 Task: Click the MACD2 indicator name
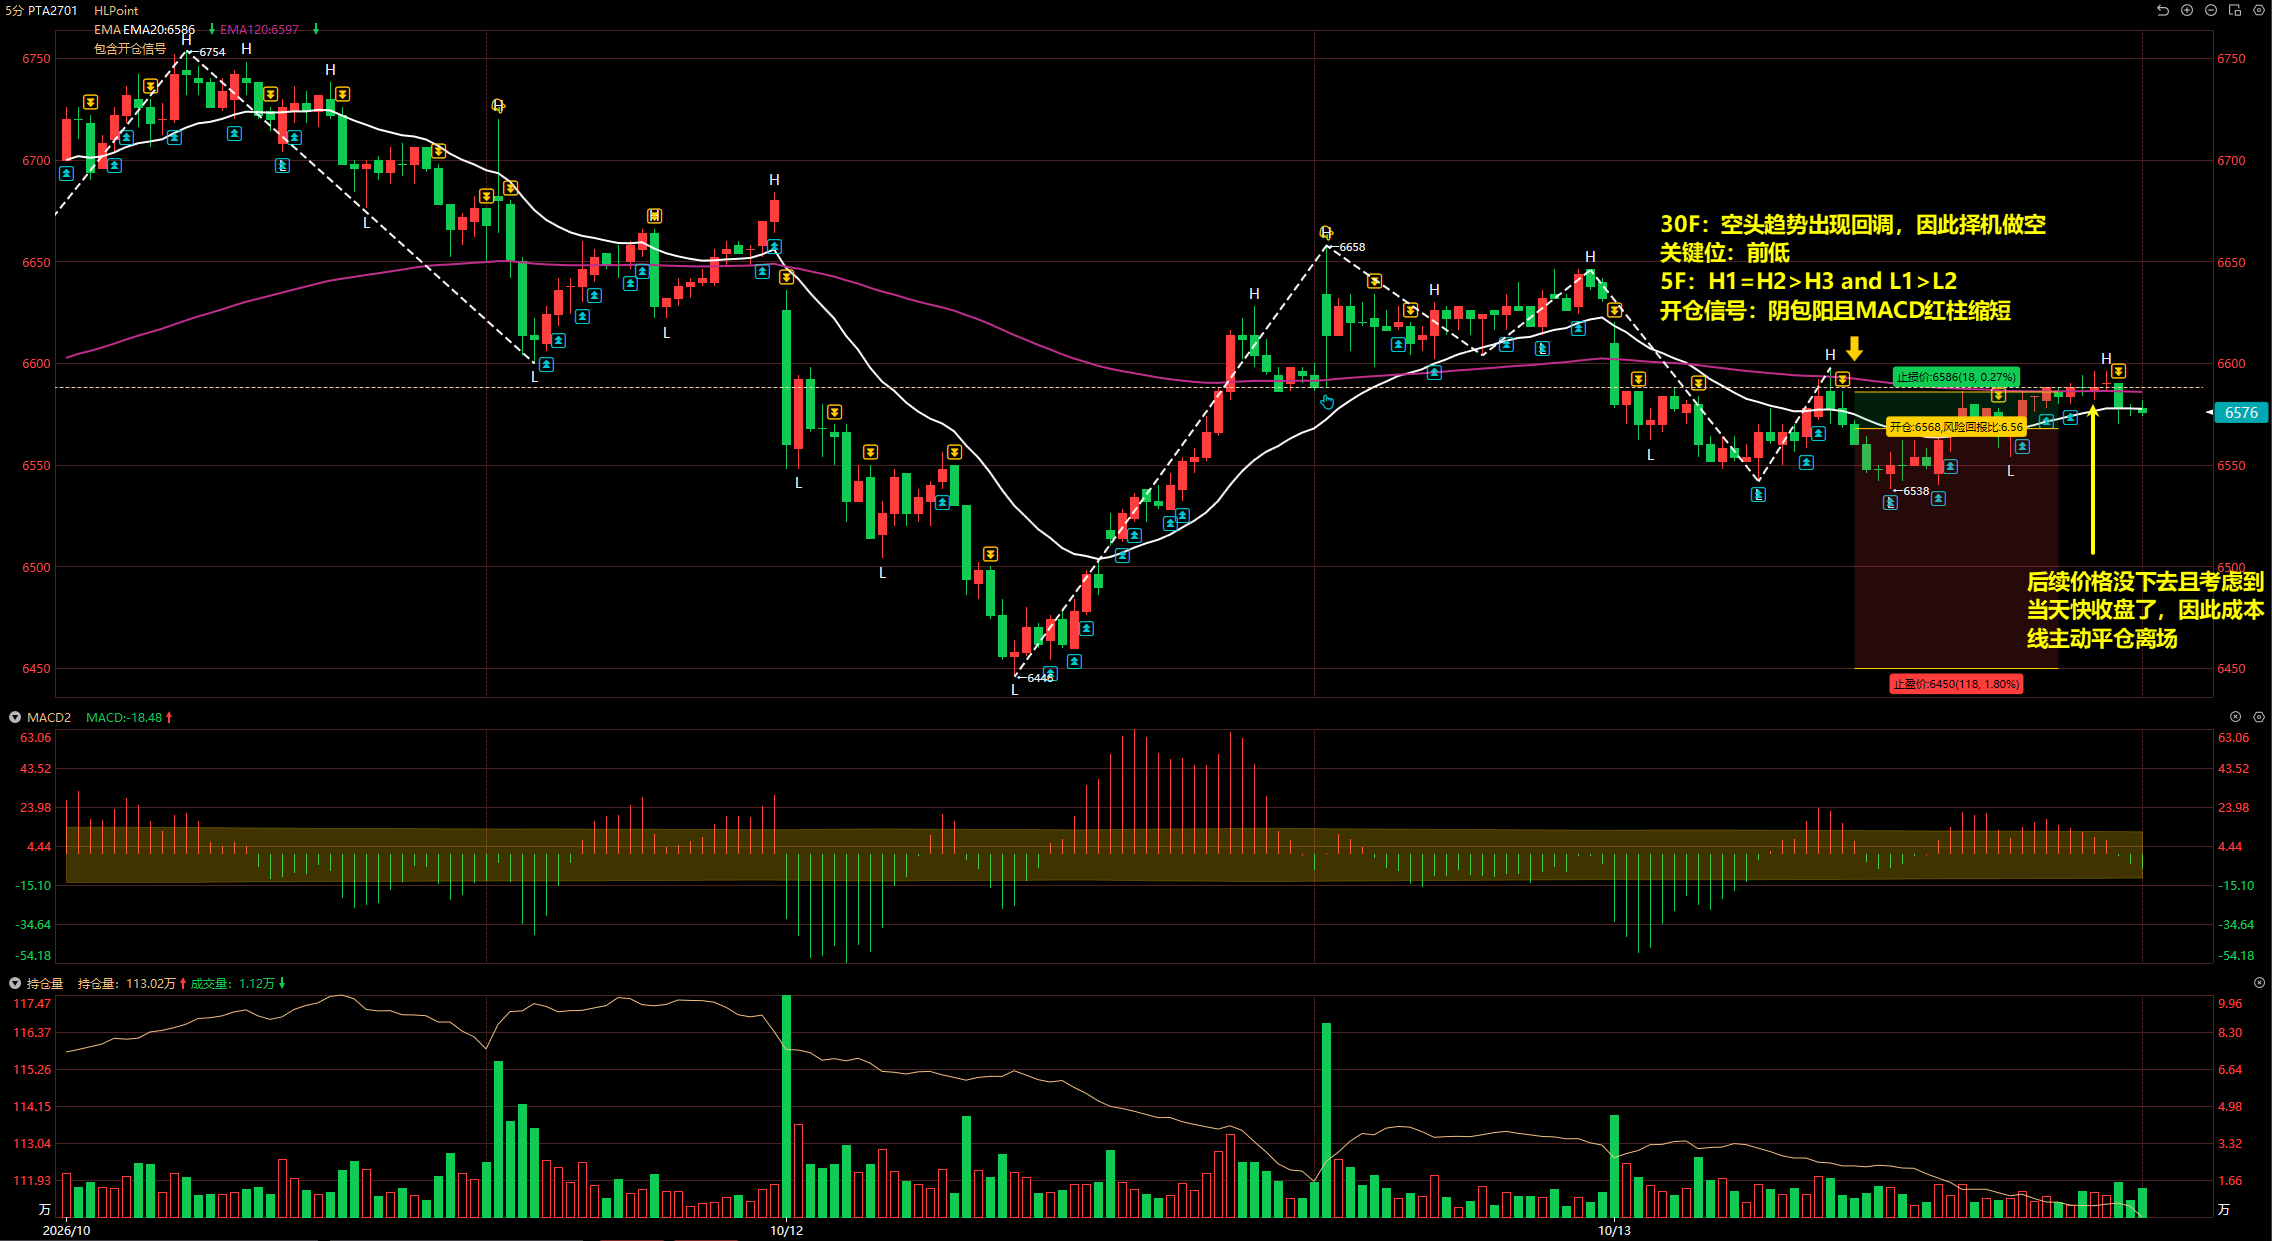[49, 717]
